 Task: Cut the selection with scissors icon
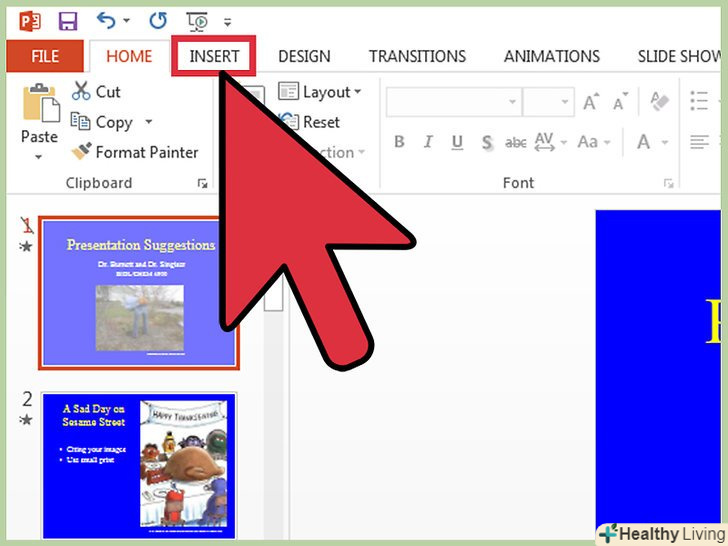pos(97,91)
